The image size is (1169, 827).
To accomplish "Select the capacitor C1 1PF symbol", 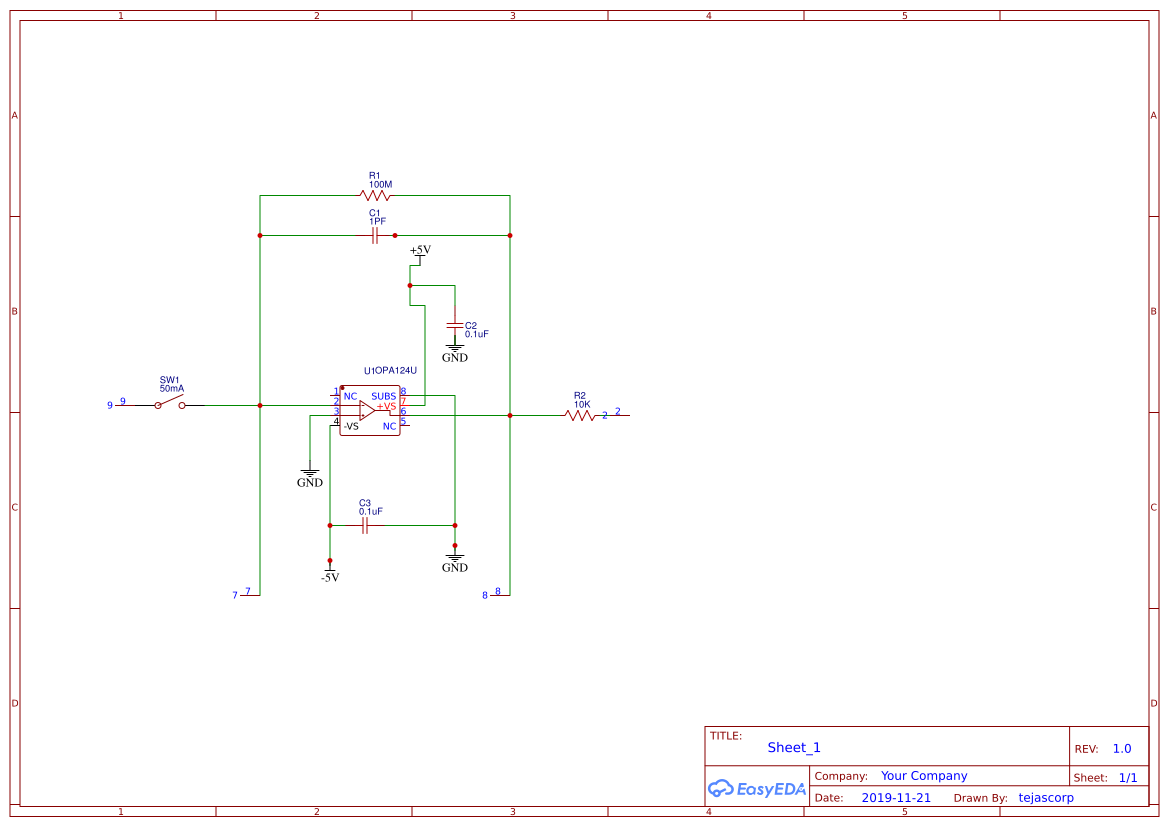I will [373, 235].
